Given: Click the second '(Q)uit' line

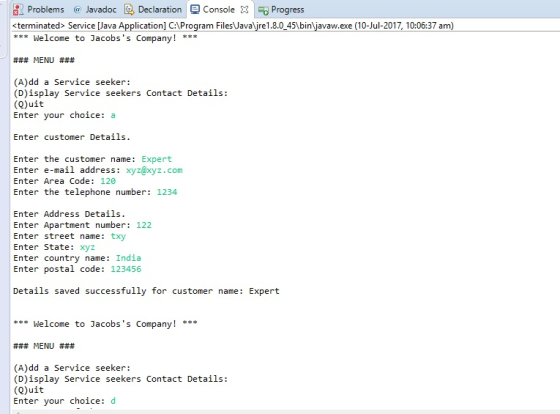Looking at the screenshot, I should pos(29,390).
